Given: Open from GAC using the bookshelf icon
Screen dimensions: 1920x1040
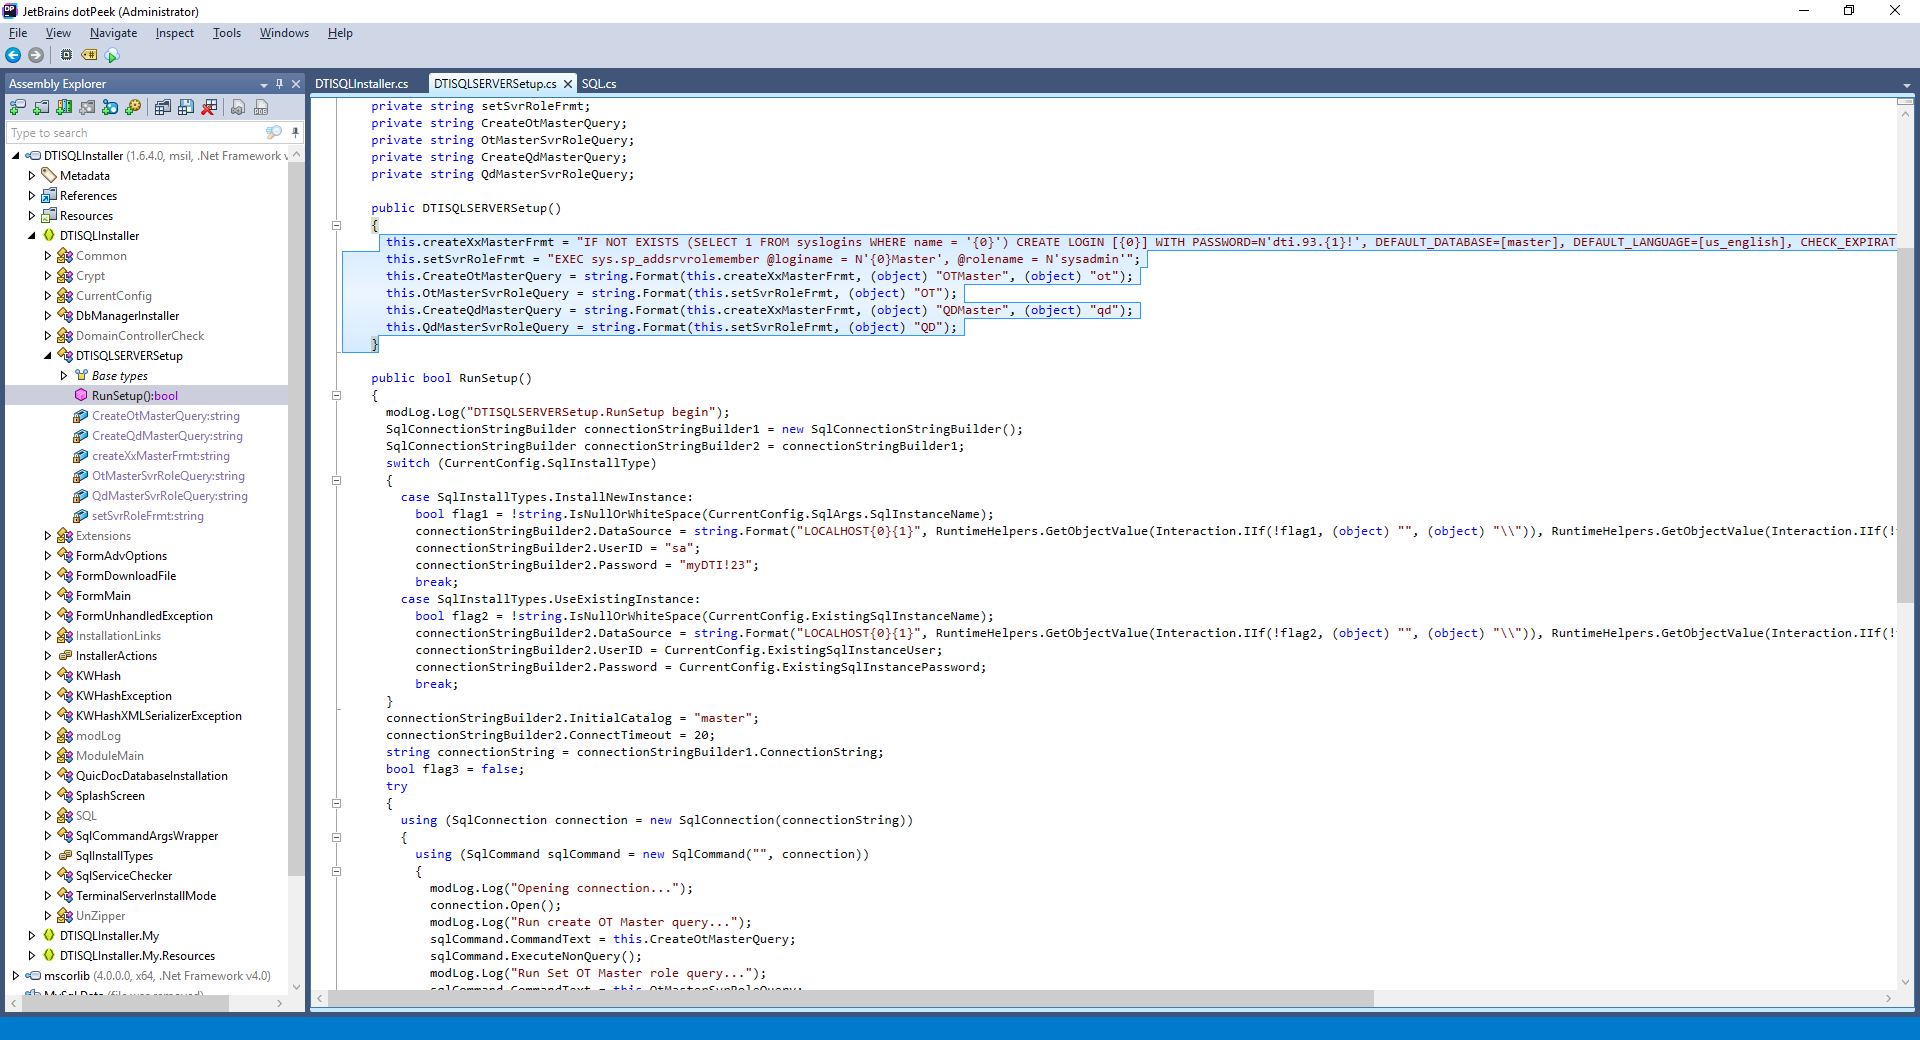Looking at the screenshot, I should point(64,107).
